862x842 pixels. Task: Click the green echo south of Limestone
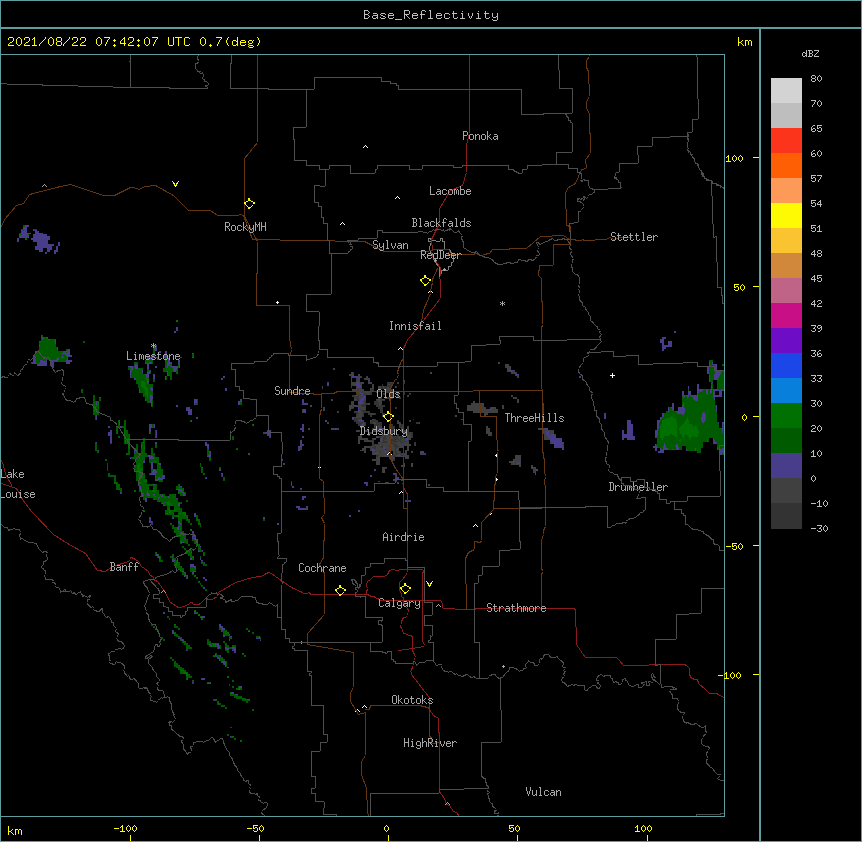(x=142, y=381)
